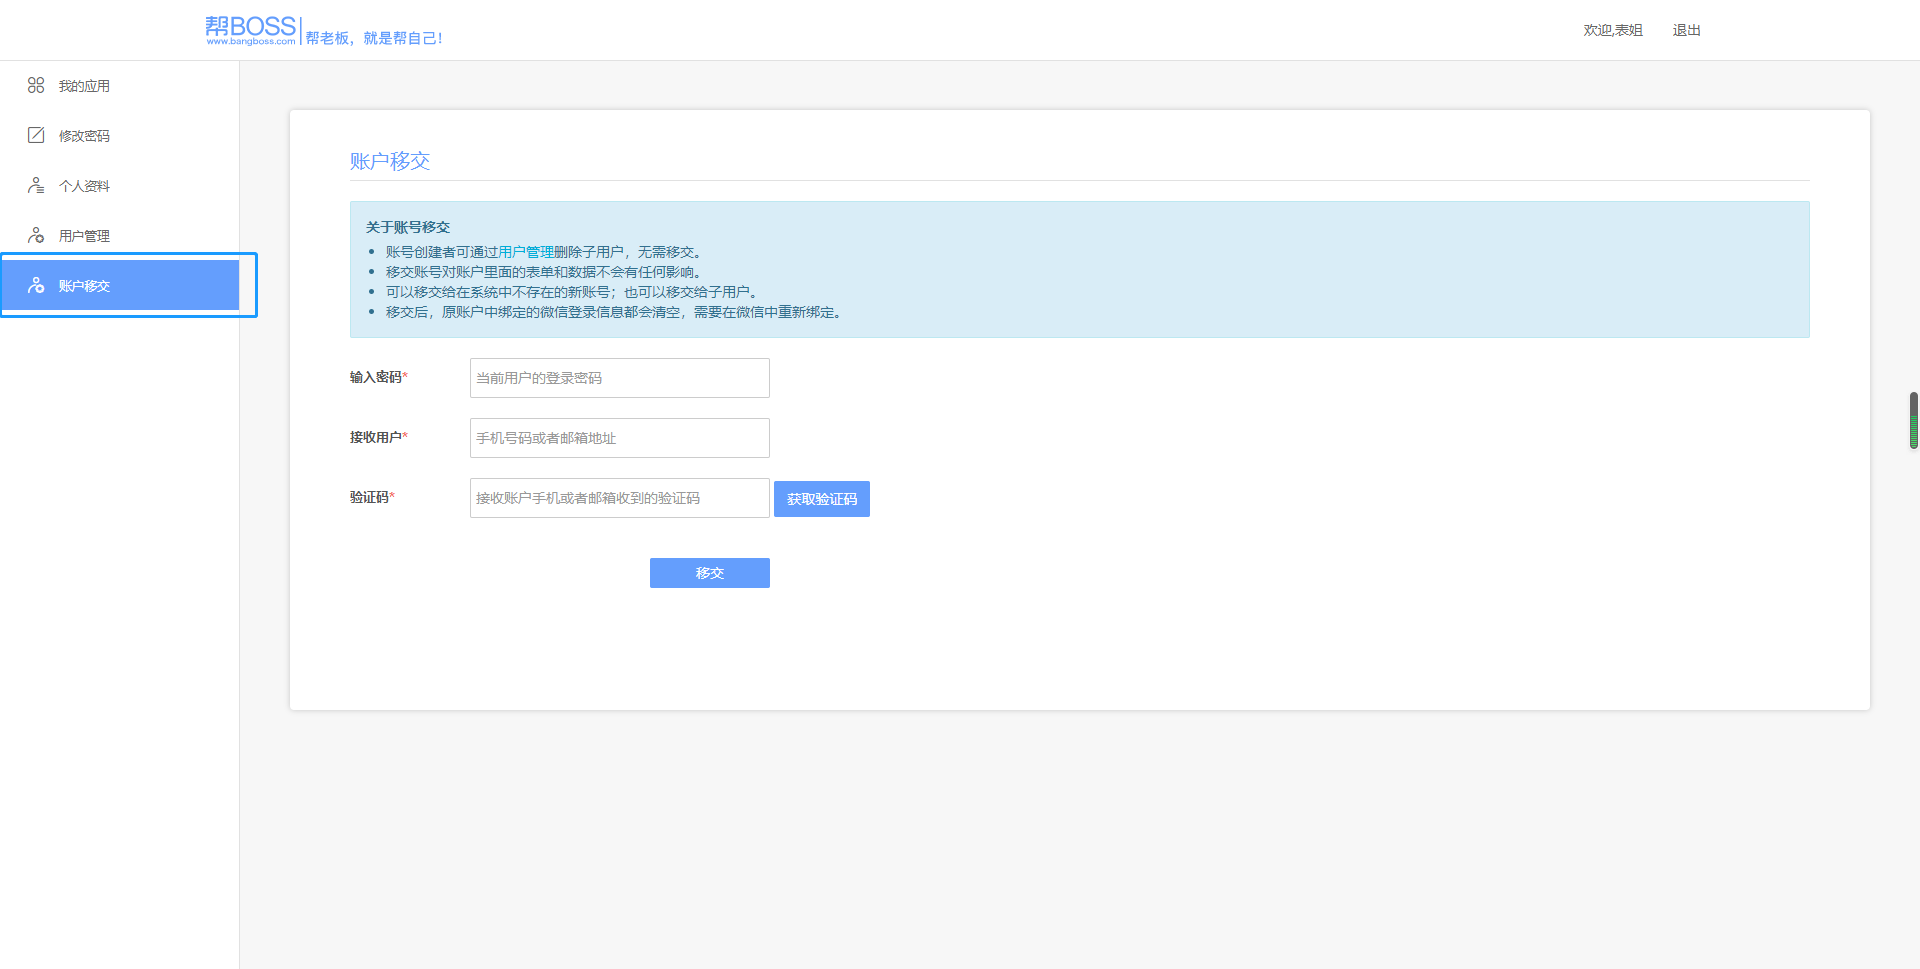This screenshot has height=969, width=1920.
Task: Select the 个人资料 menu entry
Action: click(84, 186)
